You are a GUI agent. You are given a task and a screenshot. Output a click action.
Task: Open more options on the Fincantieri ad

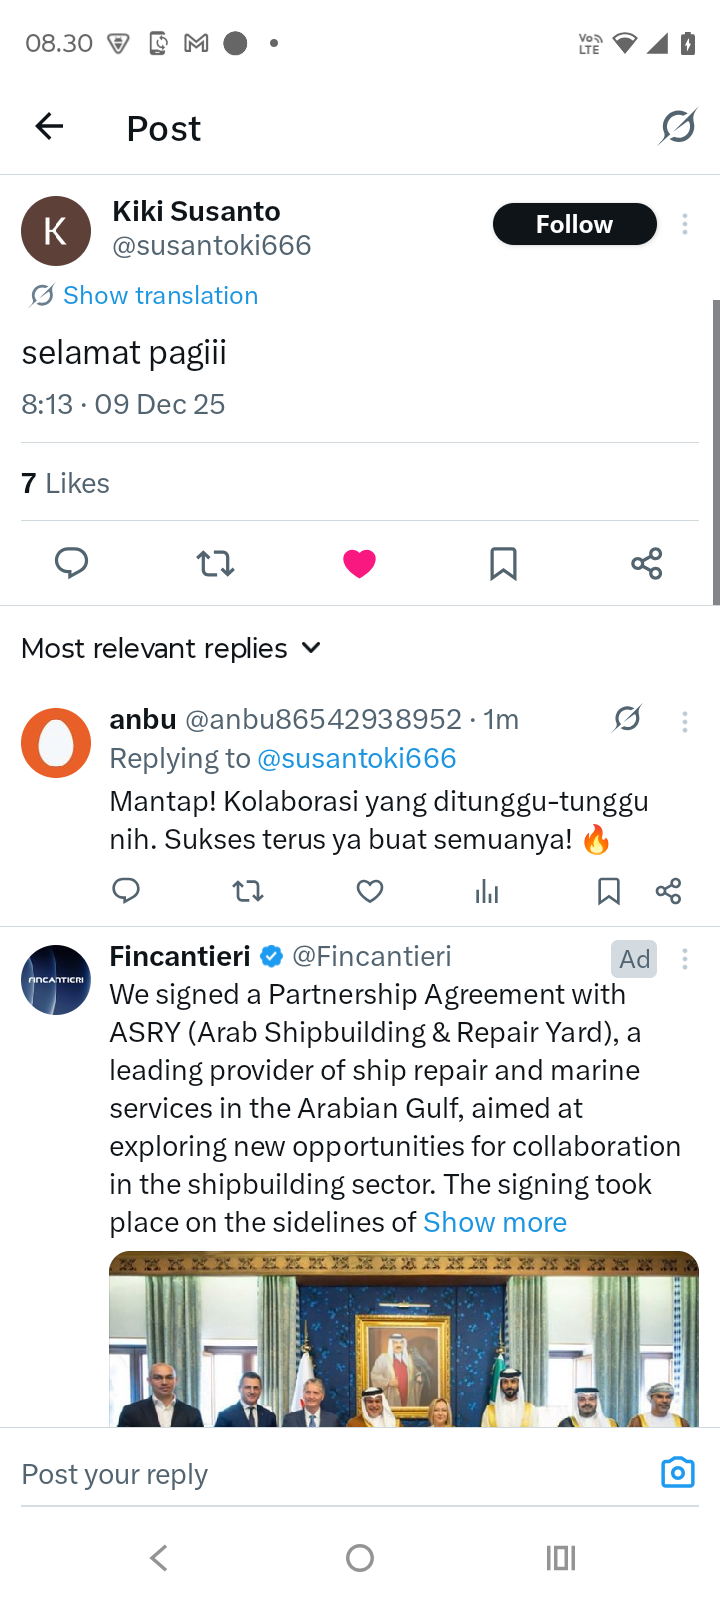coord(685,960)
